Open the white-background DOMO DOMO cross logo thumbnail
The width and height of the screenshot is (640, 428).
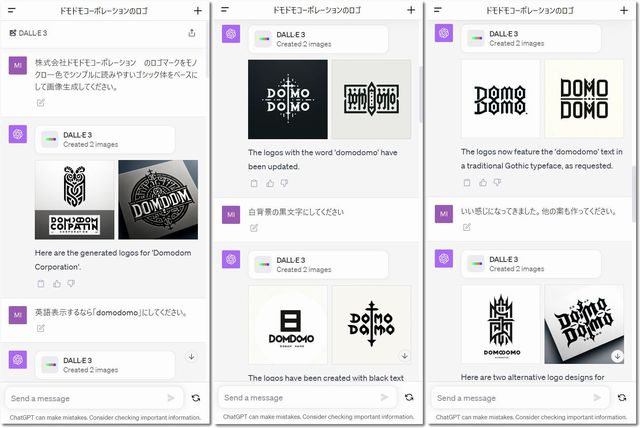(x=371, y=325)
